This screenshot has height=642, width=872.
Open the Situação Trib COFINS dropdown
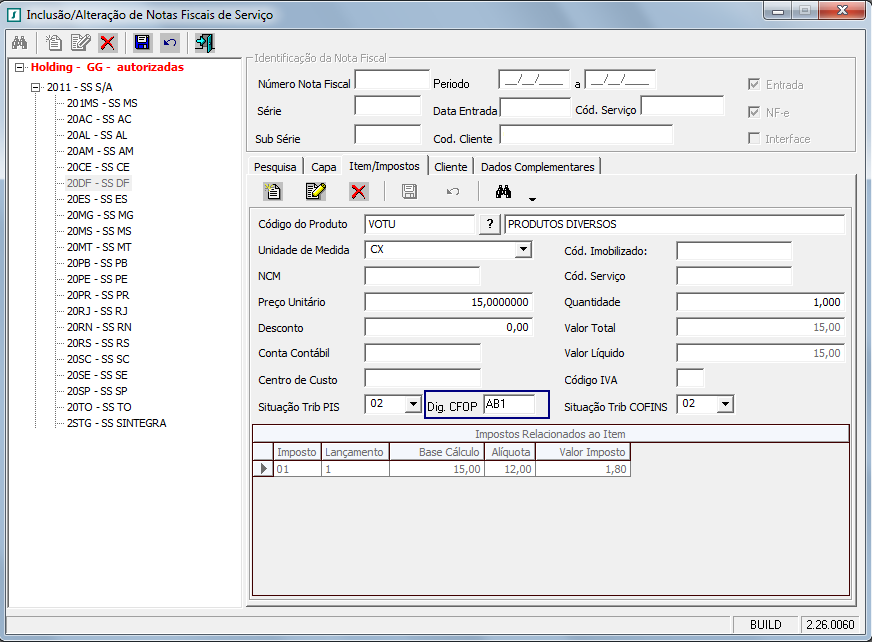pos(725,404)
